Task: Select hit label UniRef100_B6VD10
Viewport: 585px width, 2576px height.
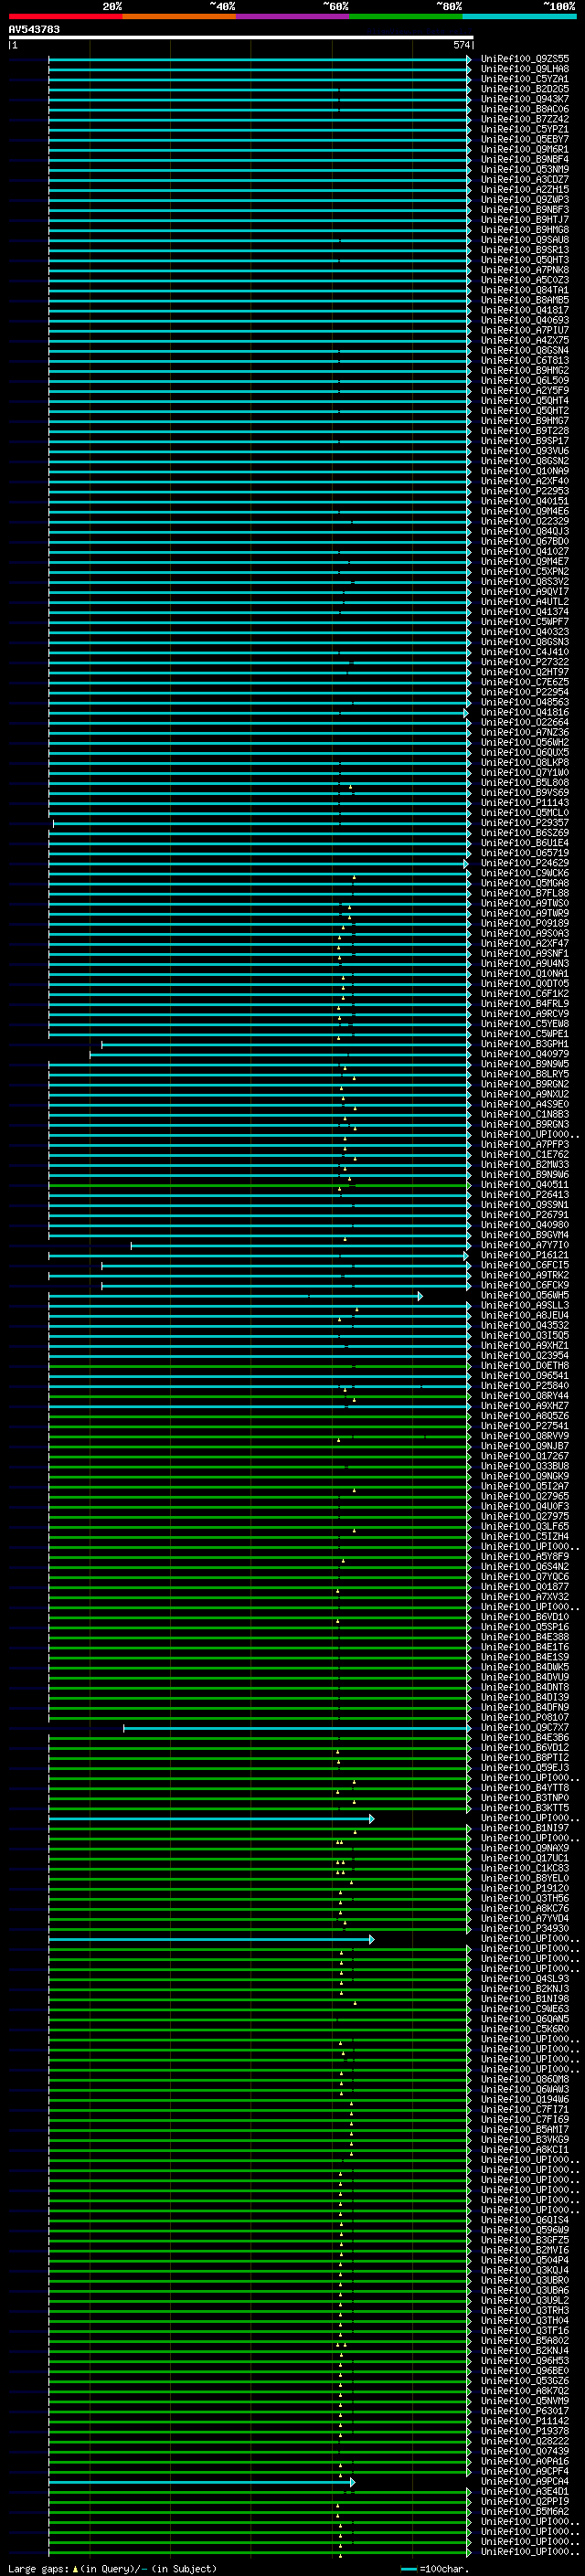Action: (525, 1617)
